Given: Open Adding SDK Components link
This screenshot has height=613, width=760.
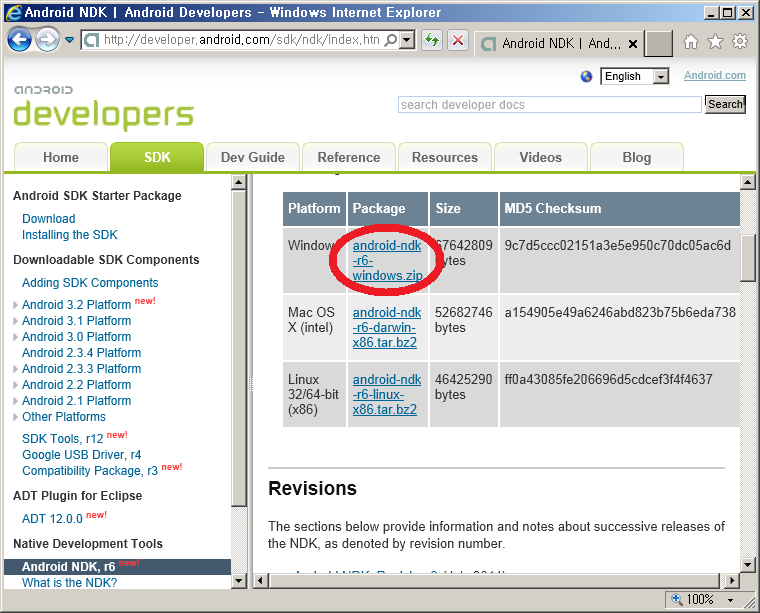Looking at the screenshot, I should [x=90, y=283].
